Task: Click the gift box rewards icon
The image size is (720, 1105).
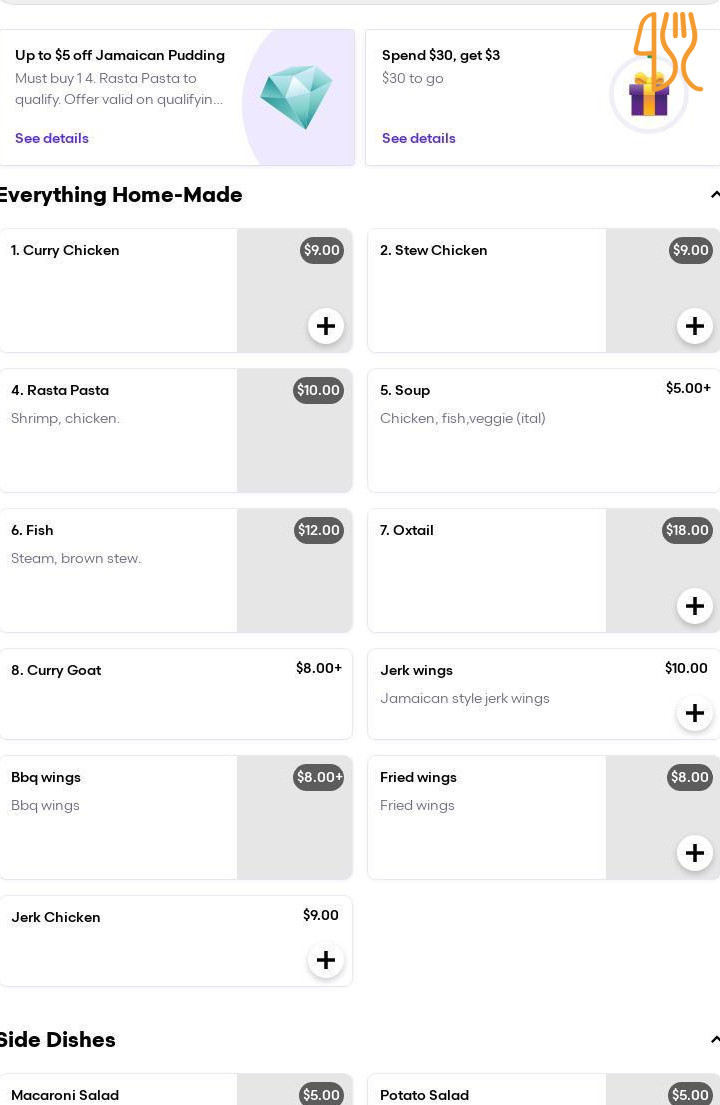Action: [x=649, y=95]
